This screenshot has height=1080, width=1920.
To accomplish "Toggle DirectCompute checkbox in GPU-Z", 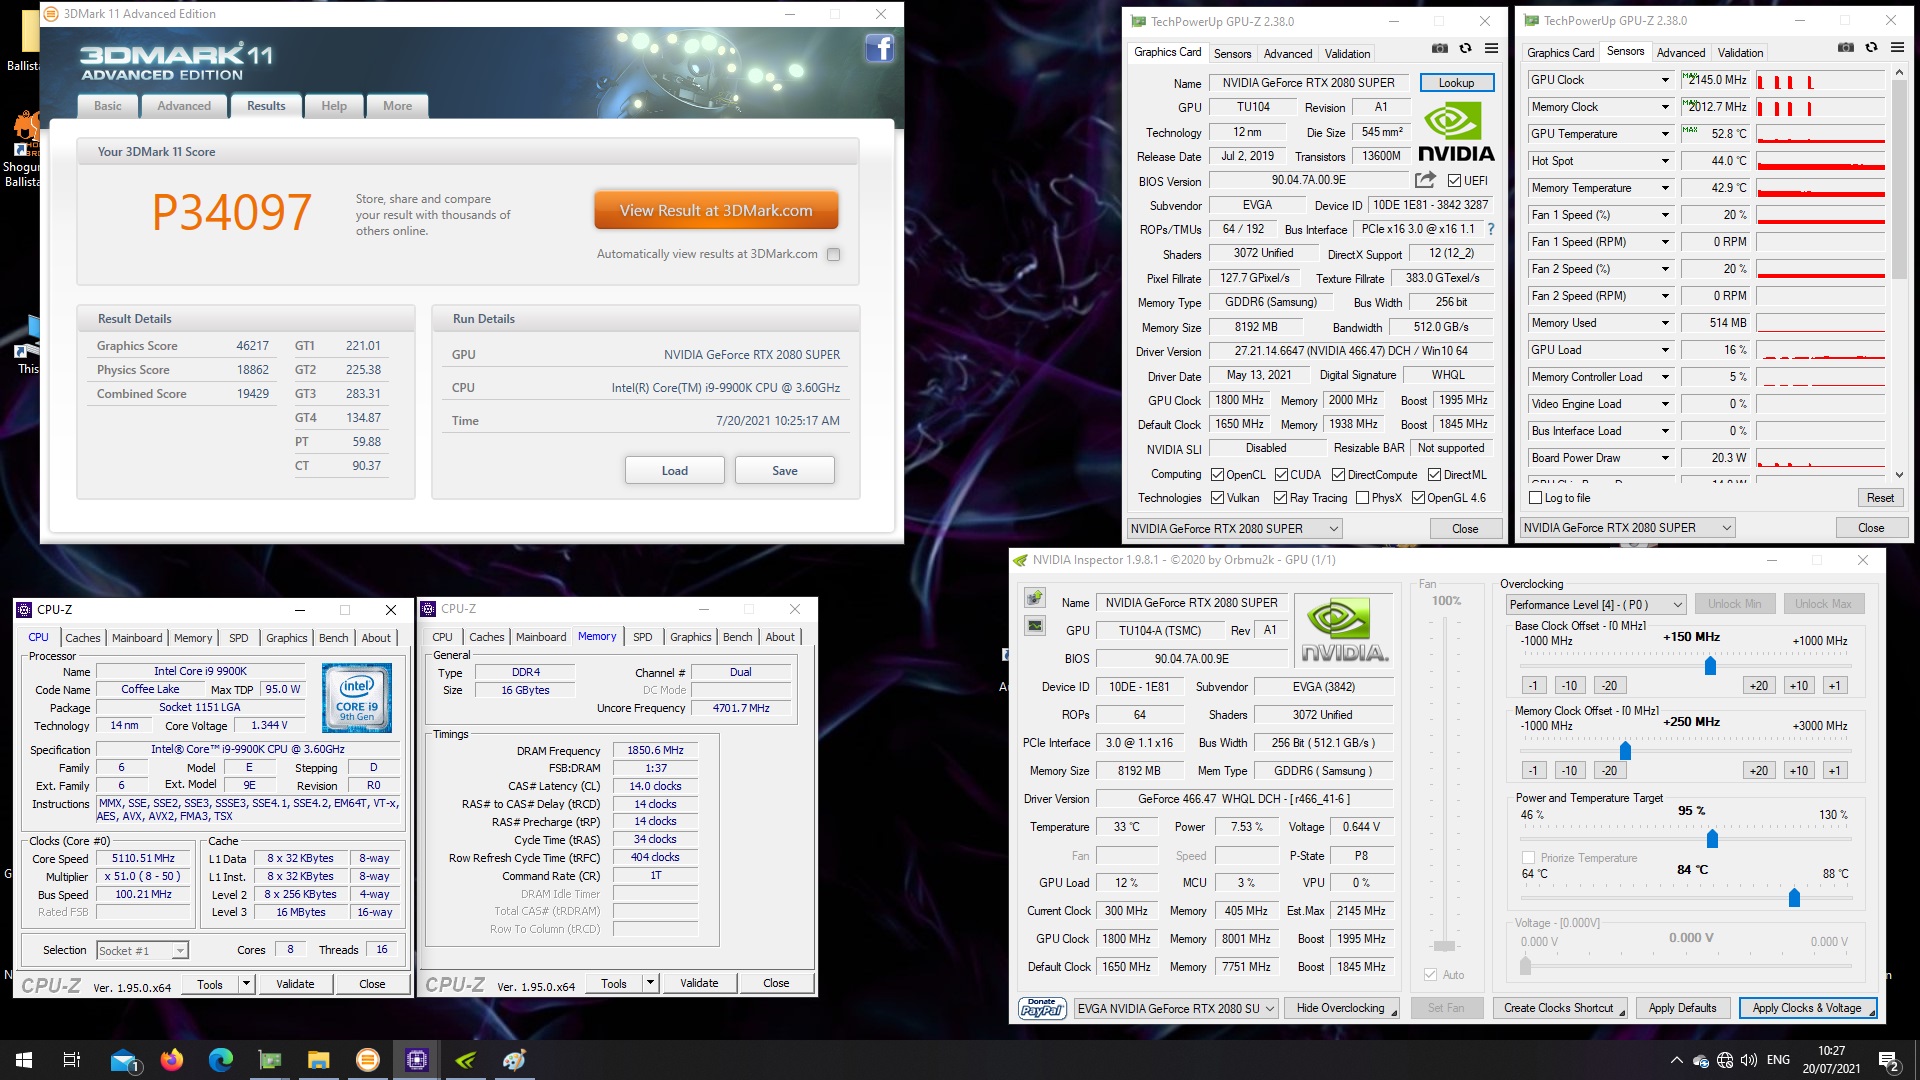I will point(1338,475).
